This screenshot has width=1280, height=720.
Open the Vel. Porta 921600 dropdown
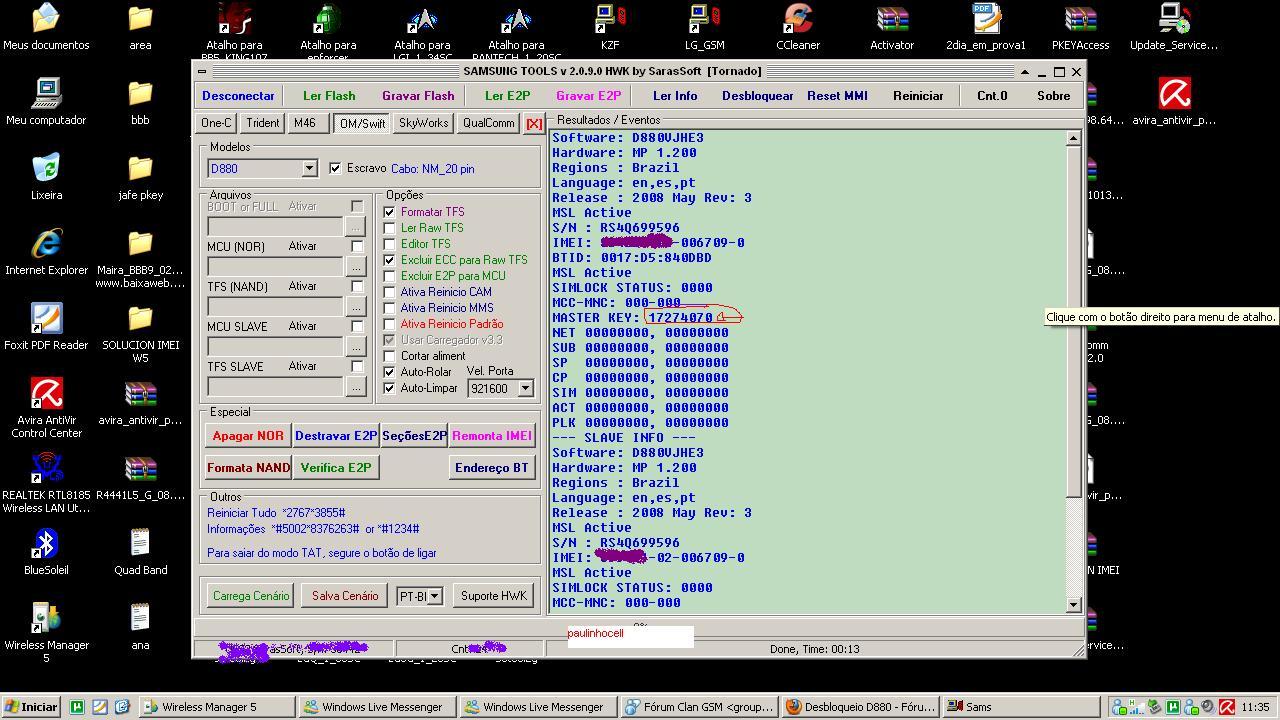coord(525,388)
